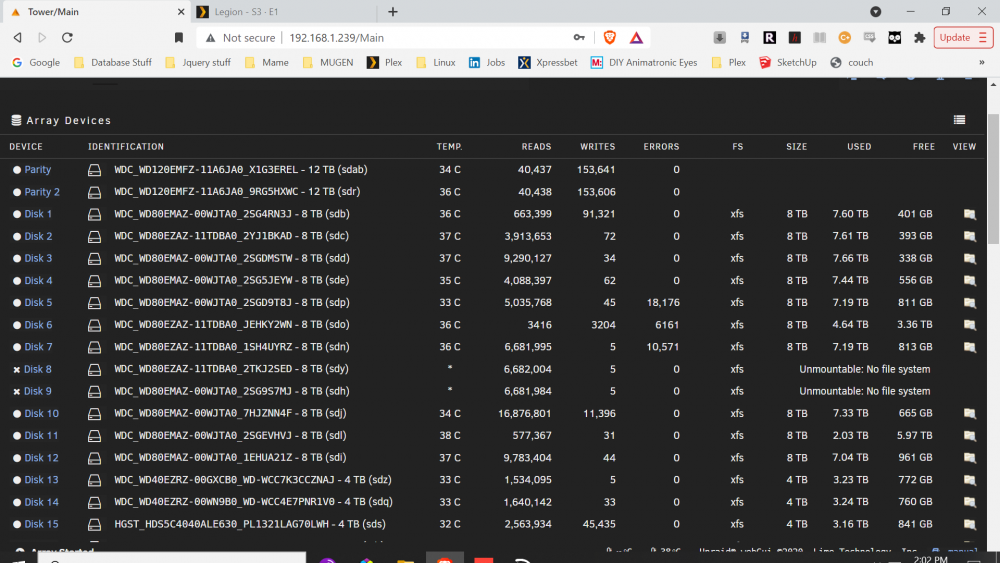
Task: Browse Disk 12 contents via view icon
Action: 969,458
